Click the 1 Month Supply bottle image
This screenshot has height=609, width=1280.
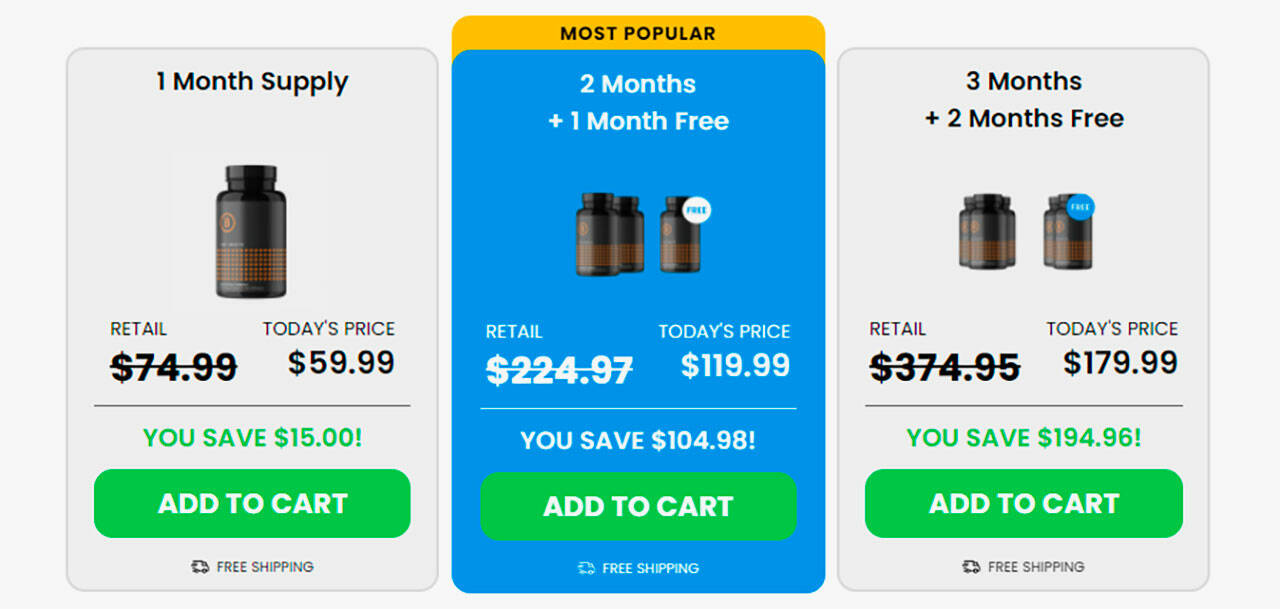(251, 232)
